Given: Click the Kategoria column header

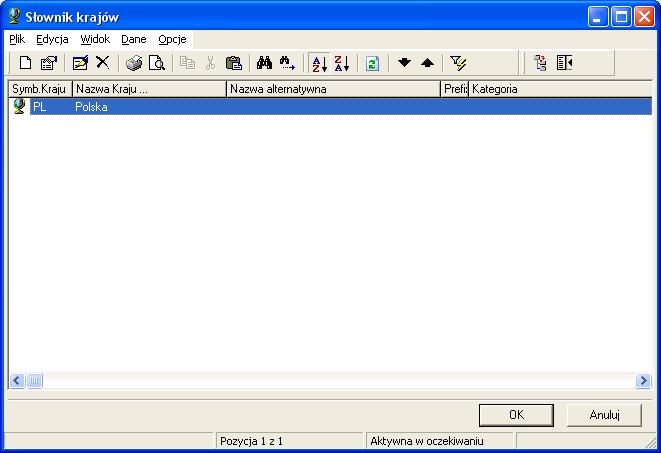Looking at the screenshot, I should pos(560,89).
